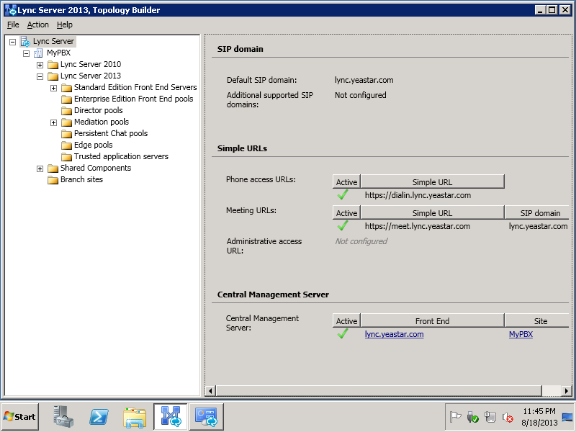Click the show desktop tray icon
The image size is (576, 432).
[x=568, y=417]
